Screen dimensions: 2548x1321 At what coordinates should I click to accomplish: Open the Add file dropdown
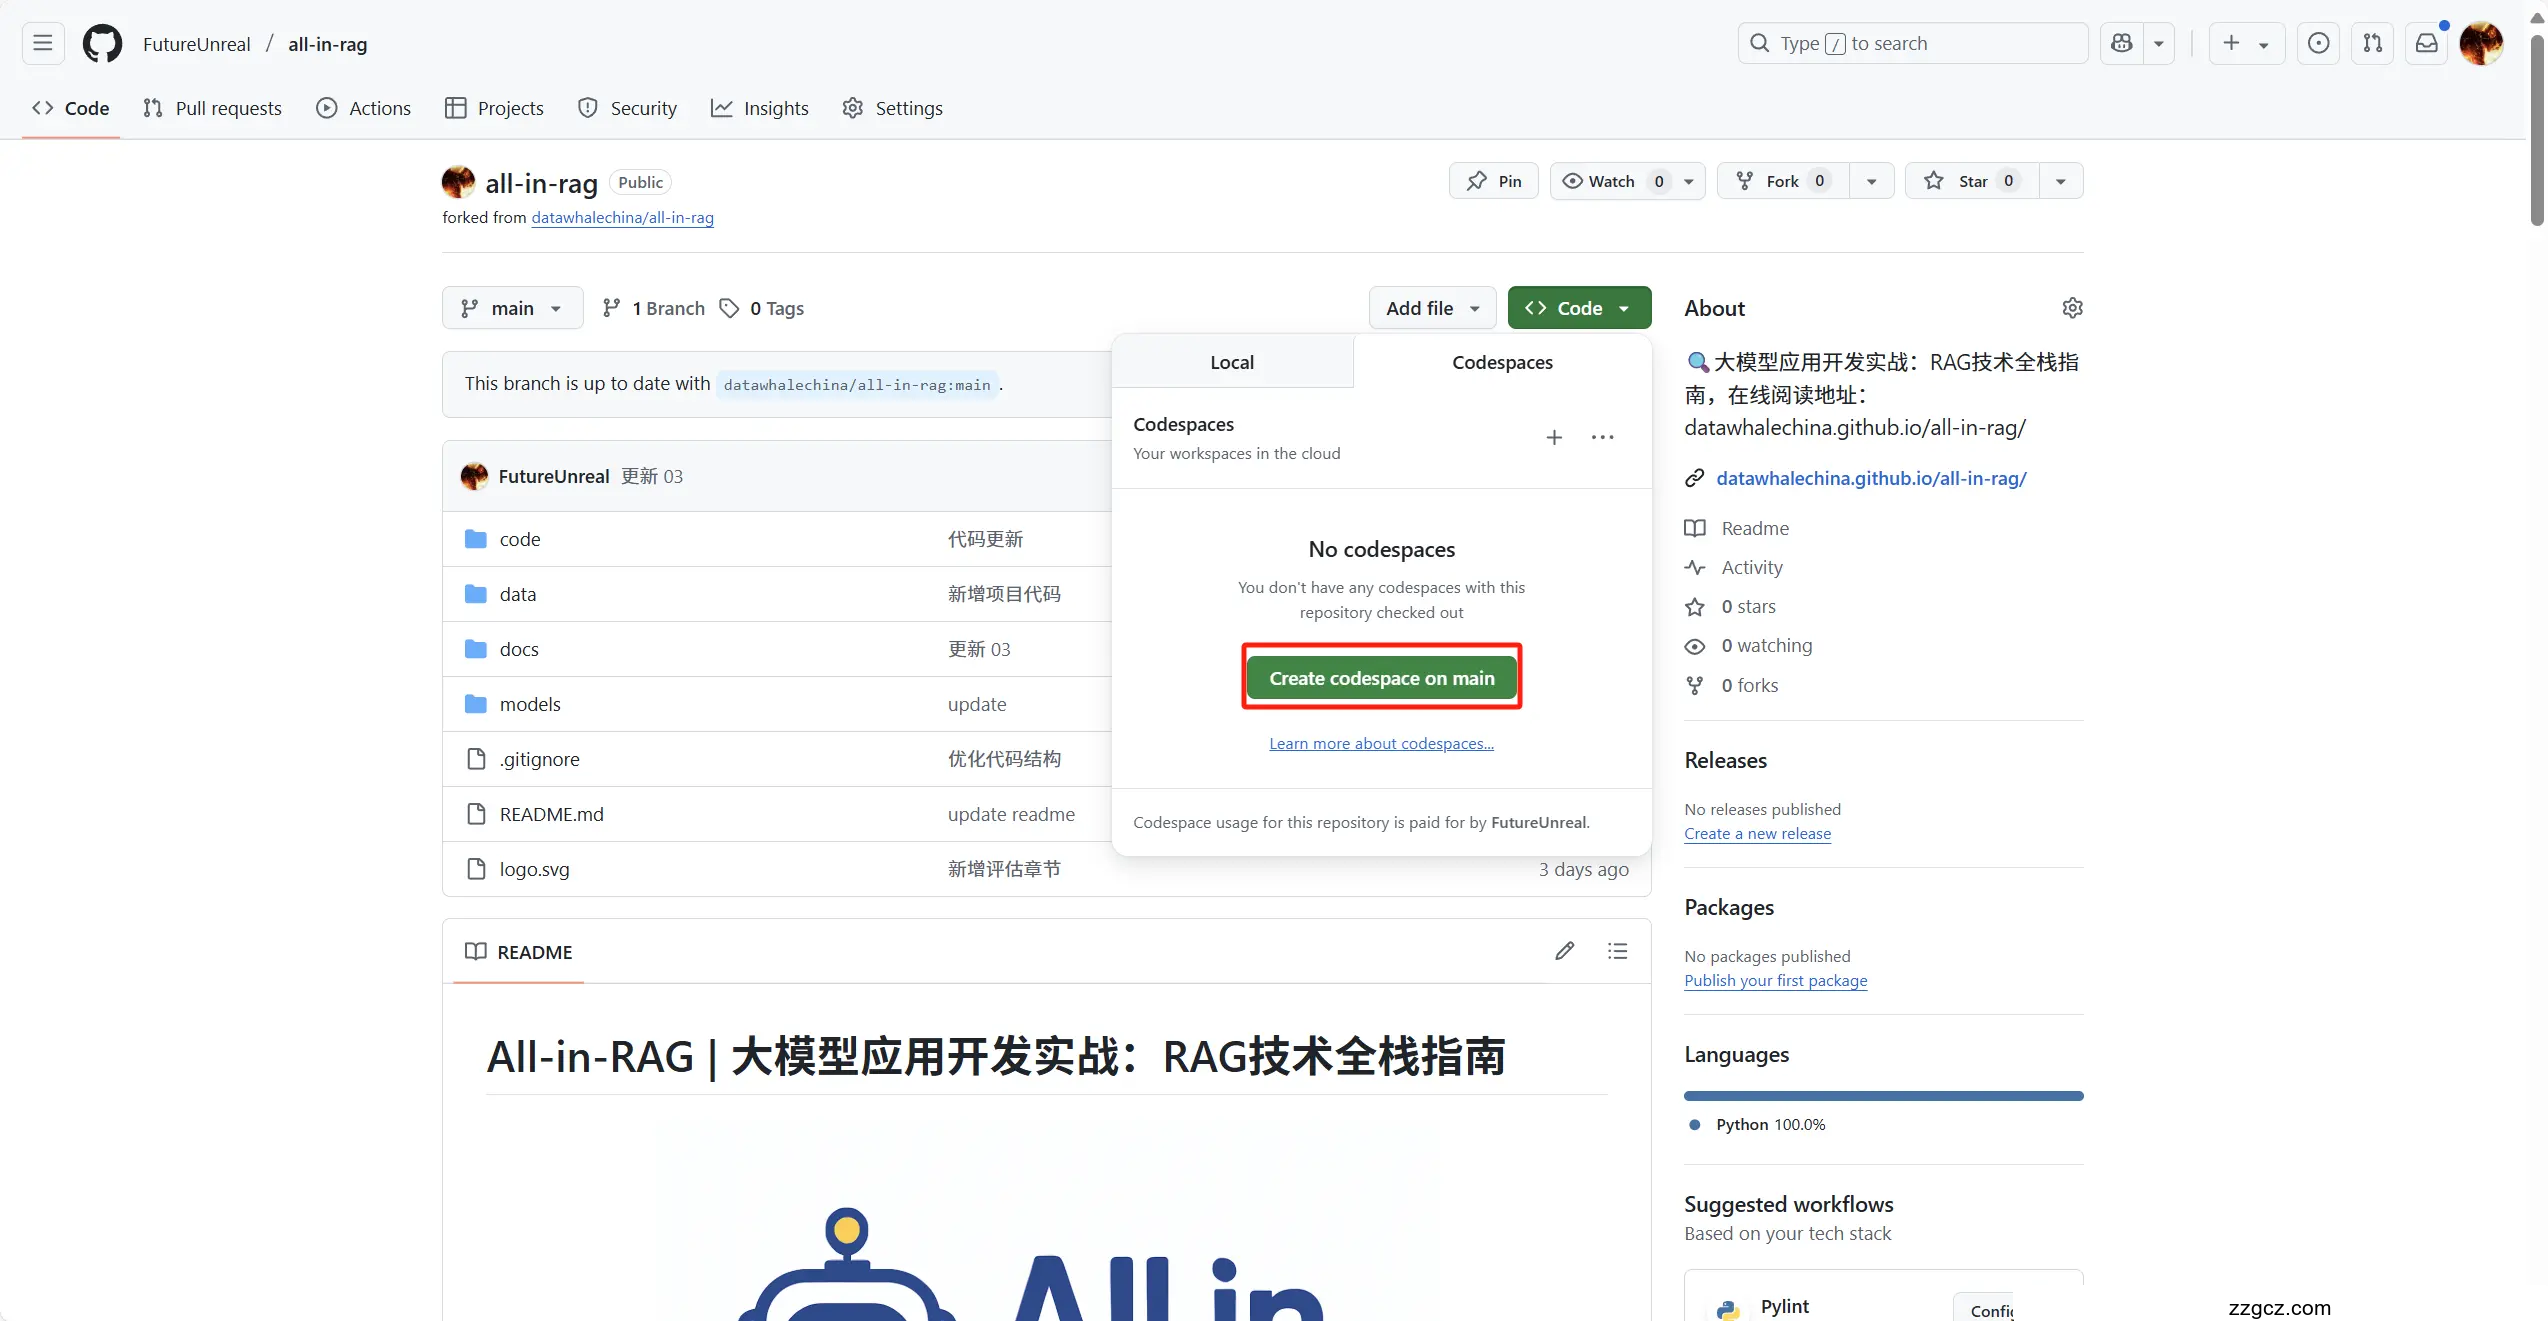tap(1432, 308)
